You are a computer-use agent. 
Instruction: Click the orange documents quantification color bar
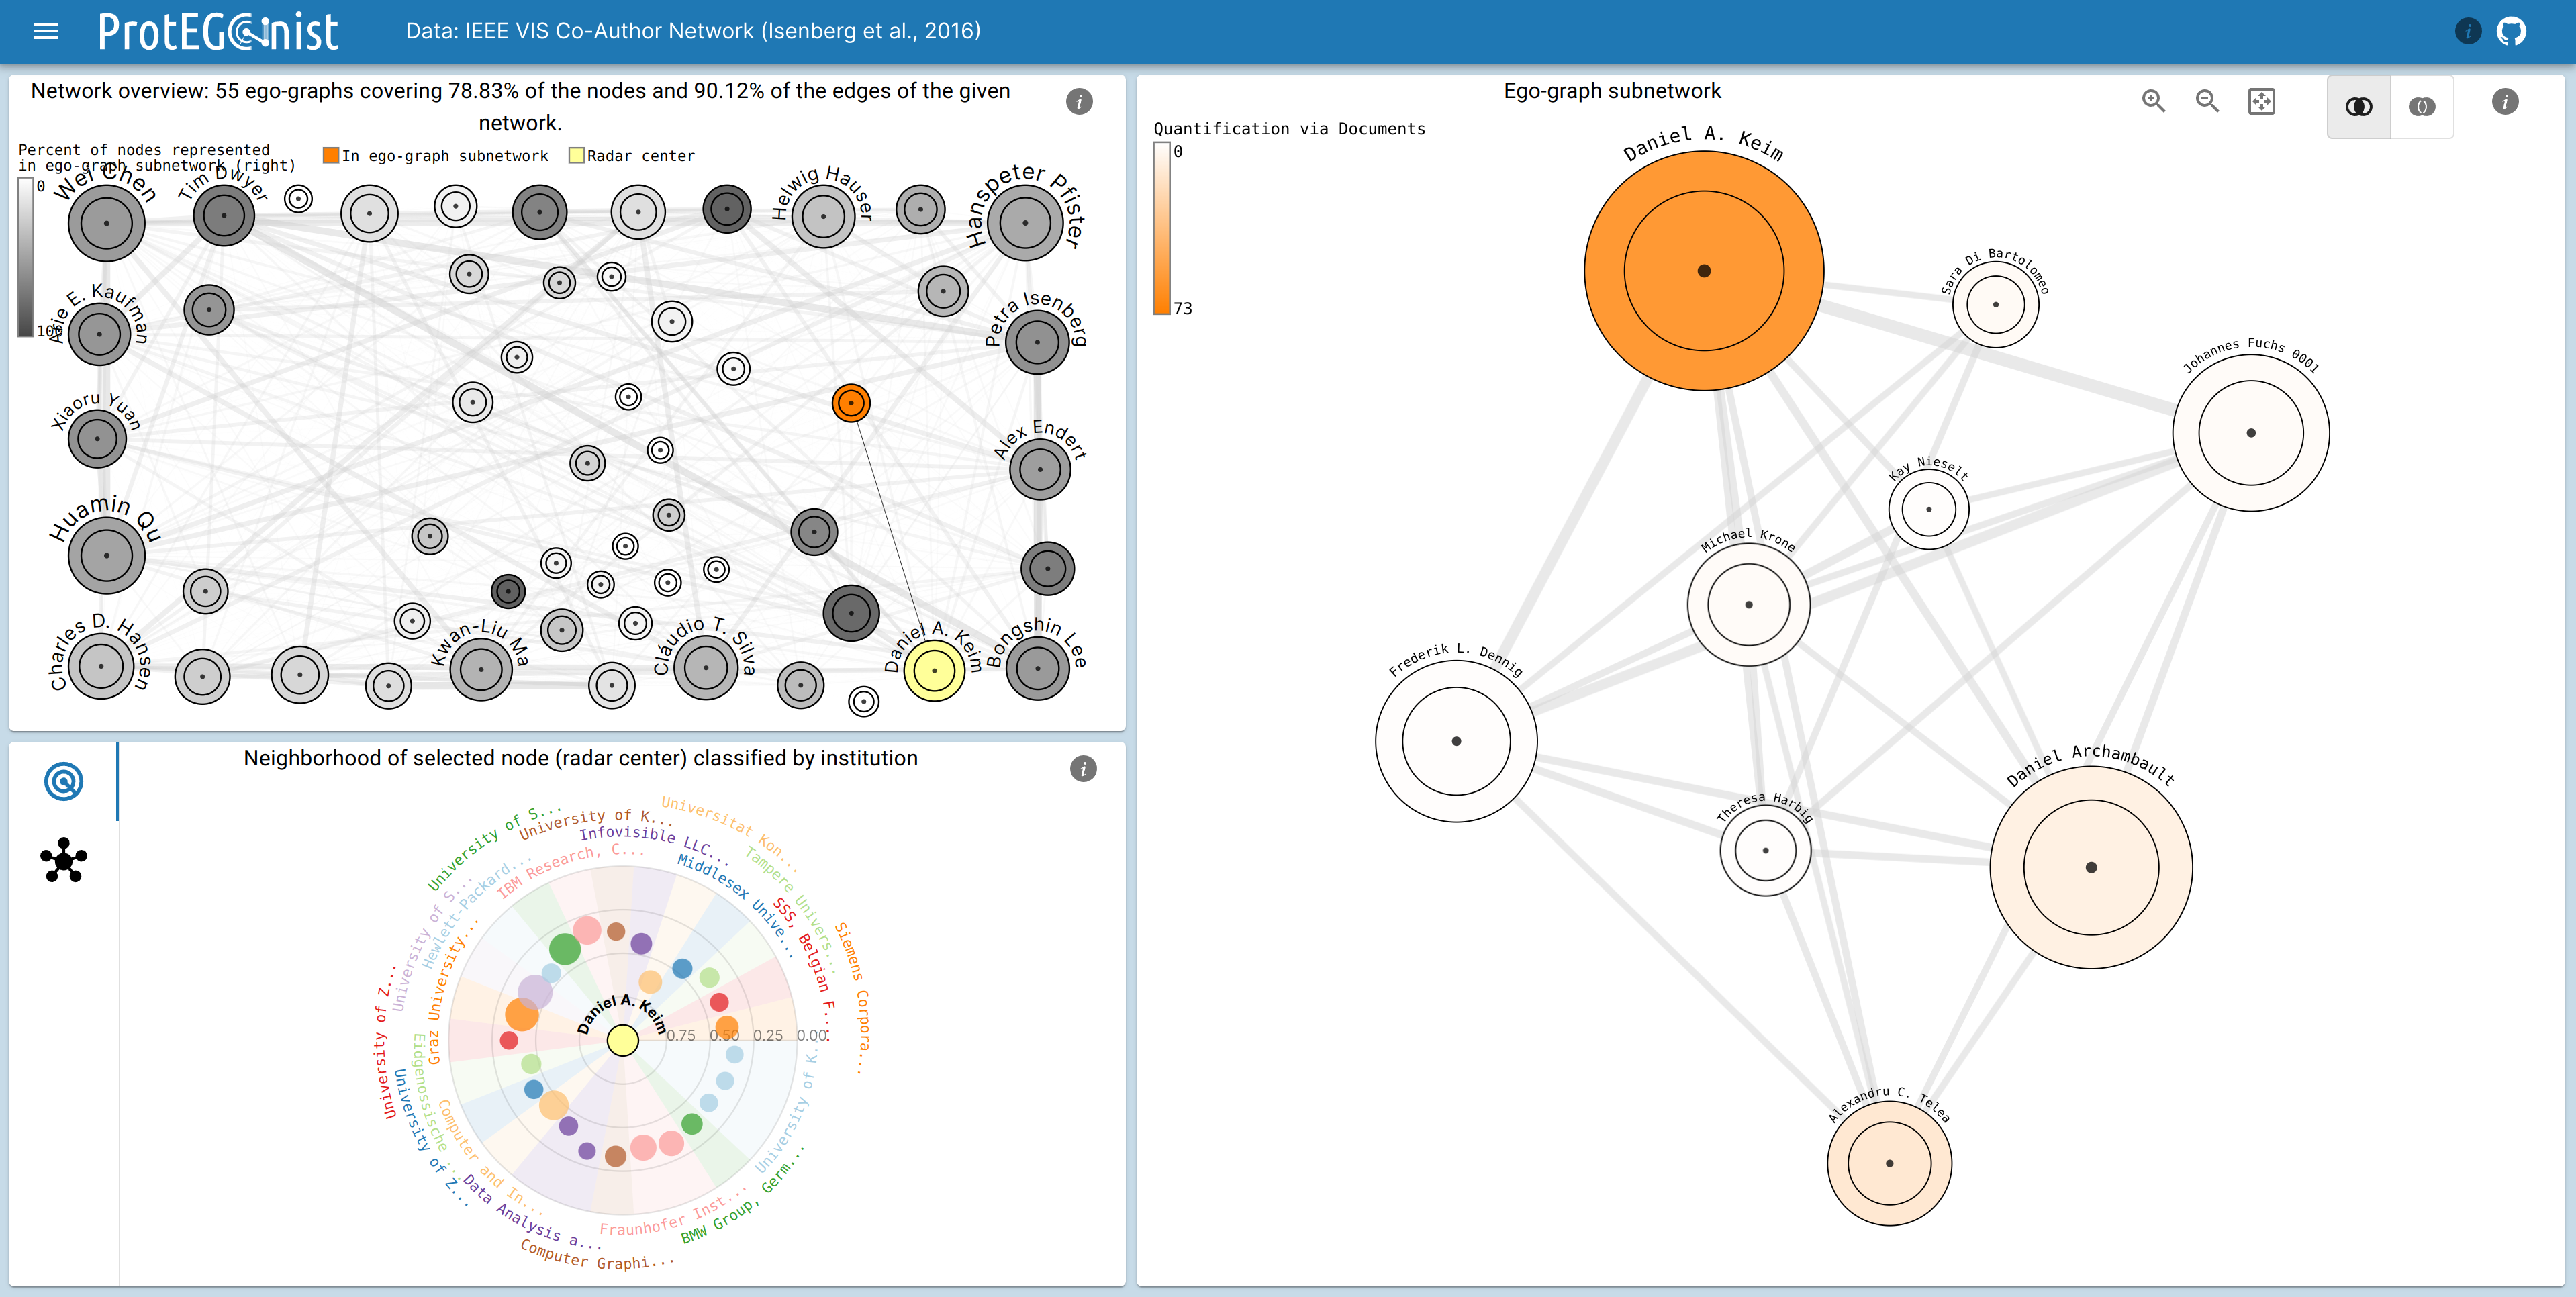(x=1161, y=228)
